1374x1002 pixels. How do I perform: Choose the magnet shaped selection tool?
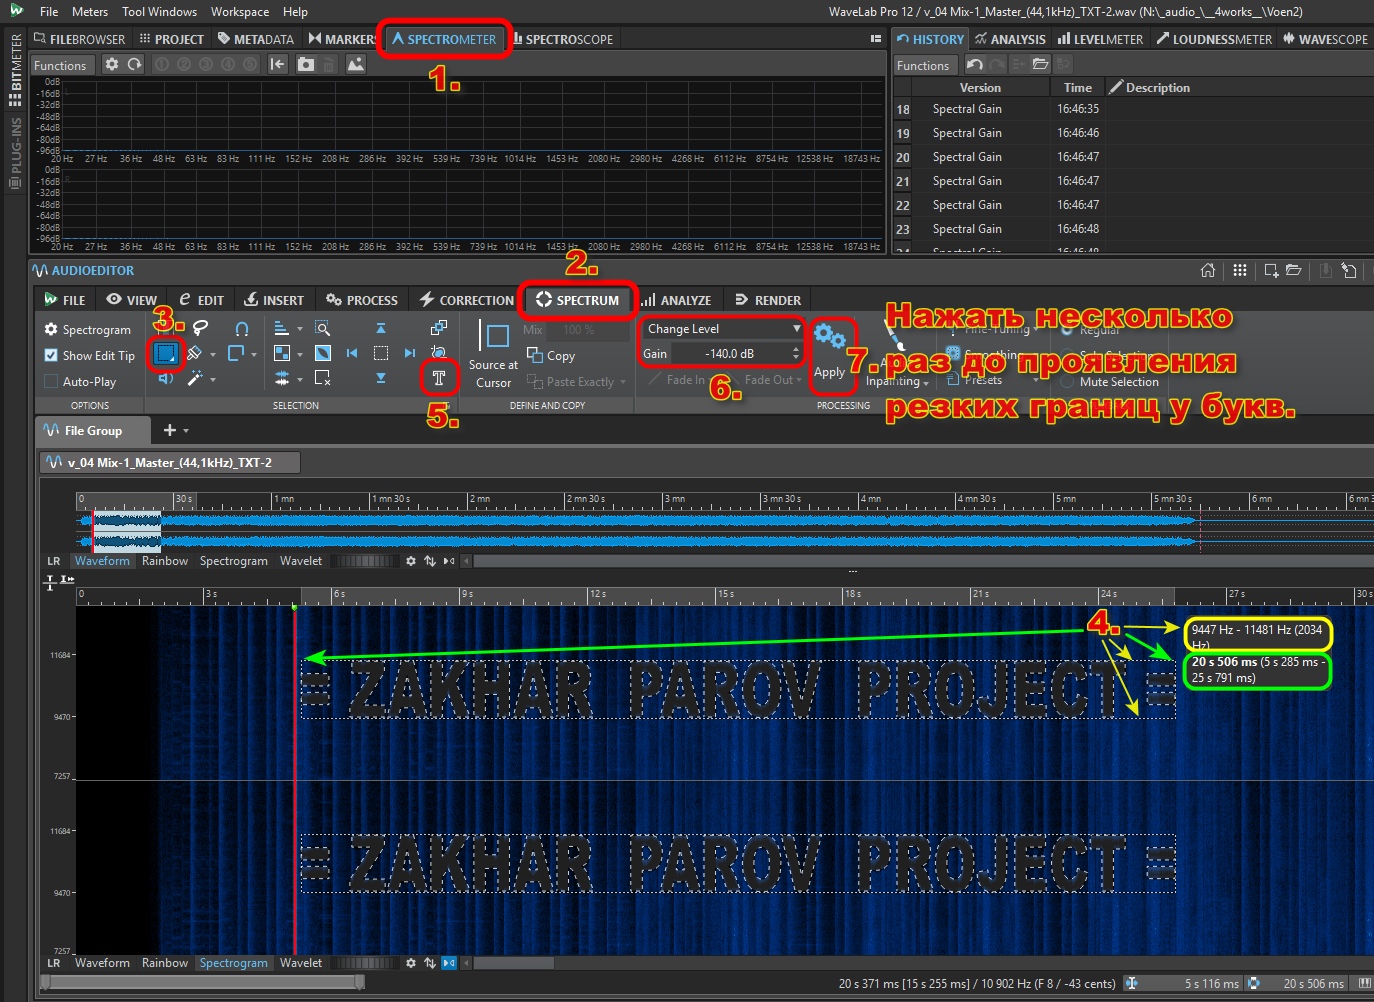(x=241, y=328)
